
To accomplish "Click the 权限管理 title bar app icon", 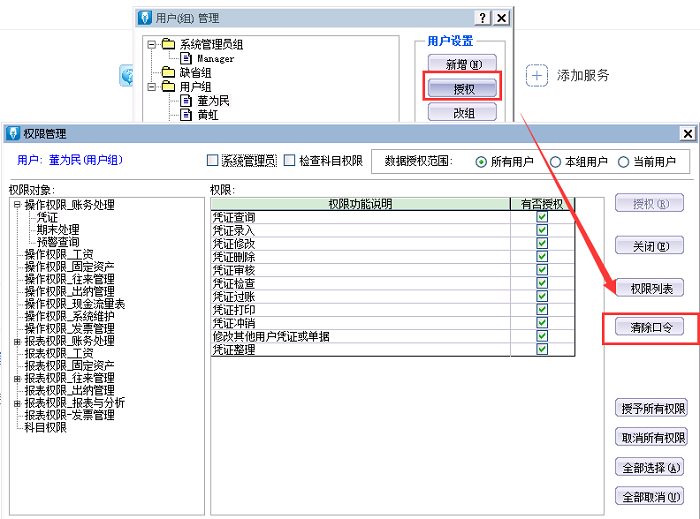I will pyautogui.click(x=13, y=133).
